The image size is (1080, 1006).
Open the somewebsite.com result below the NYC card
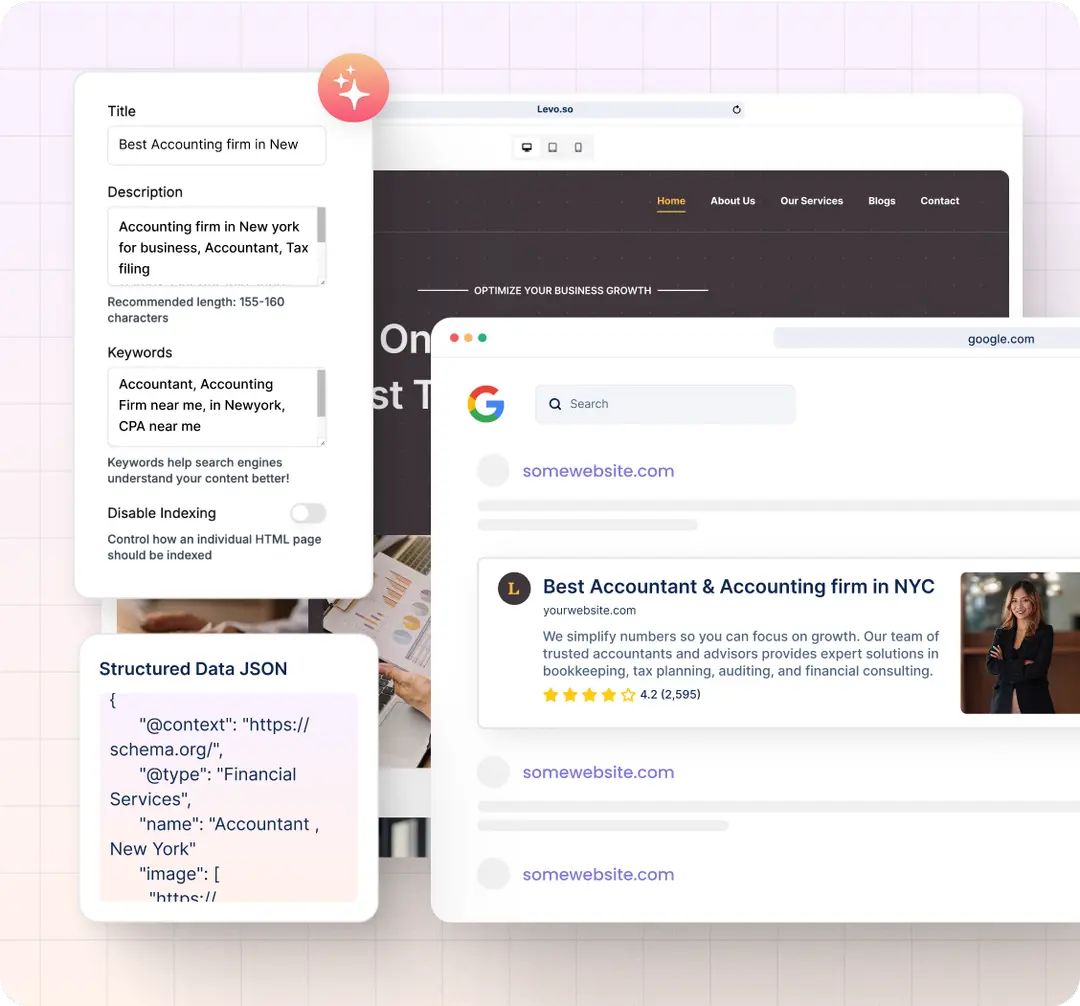598,773
